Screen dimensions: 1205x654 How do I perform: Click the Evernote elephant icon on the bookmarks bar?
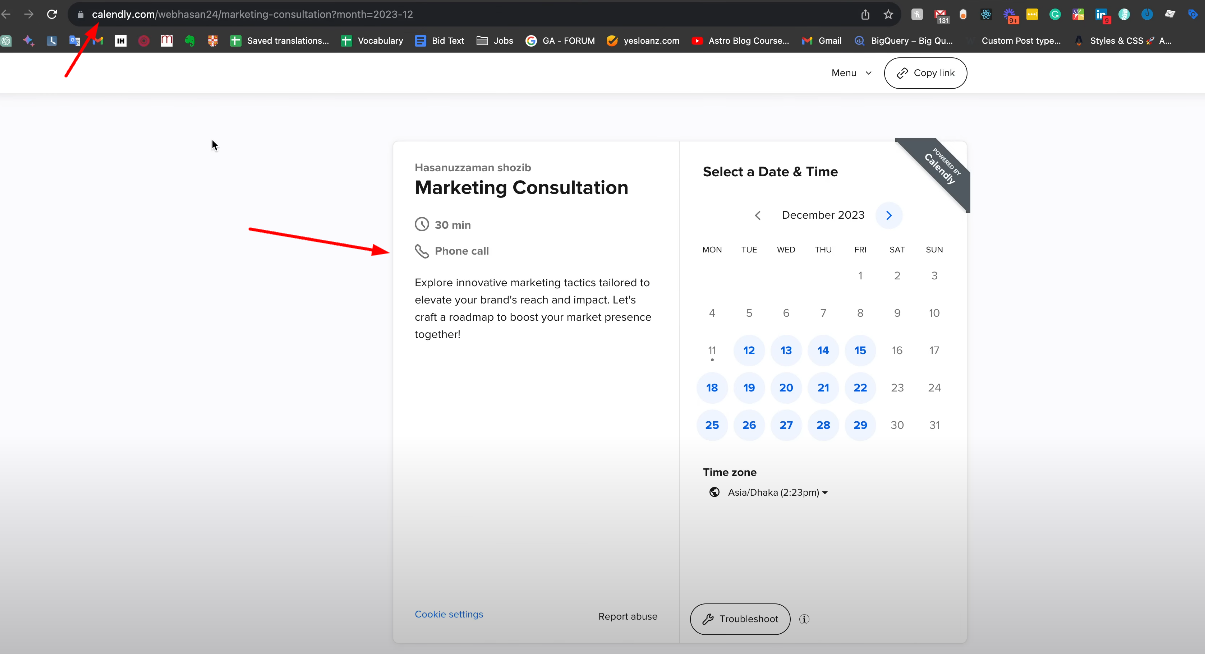(x=191, y=41)
